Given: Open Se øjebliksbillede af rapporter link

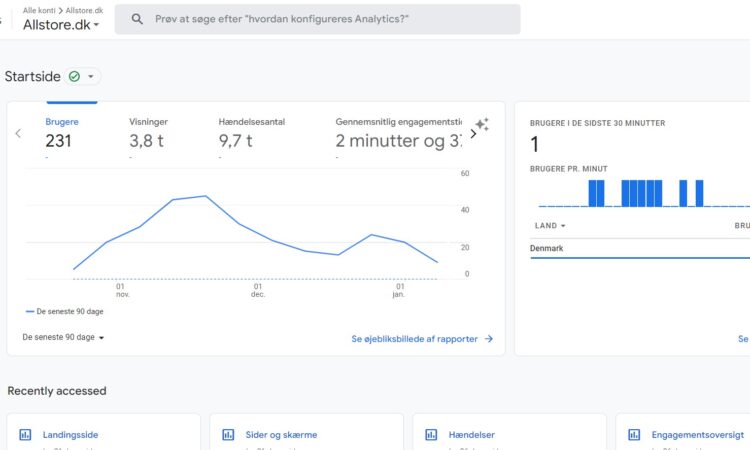Looking at the screenshot, I should click(422, 339).
